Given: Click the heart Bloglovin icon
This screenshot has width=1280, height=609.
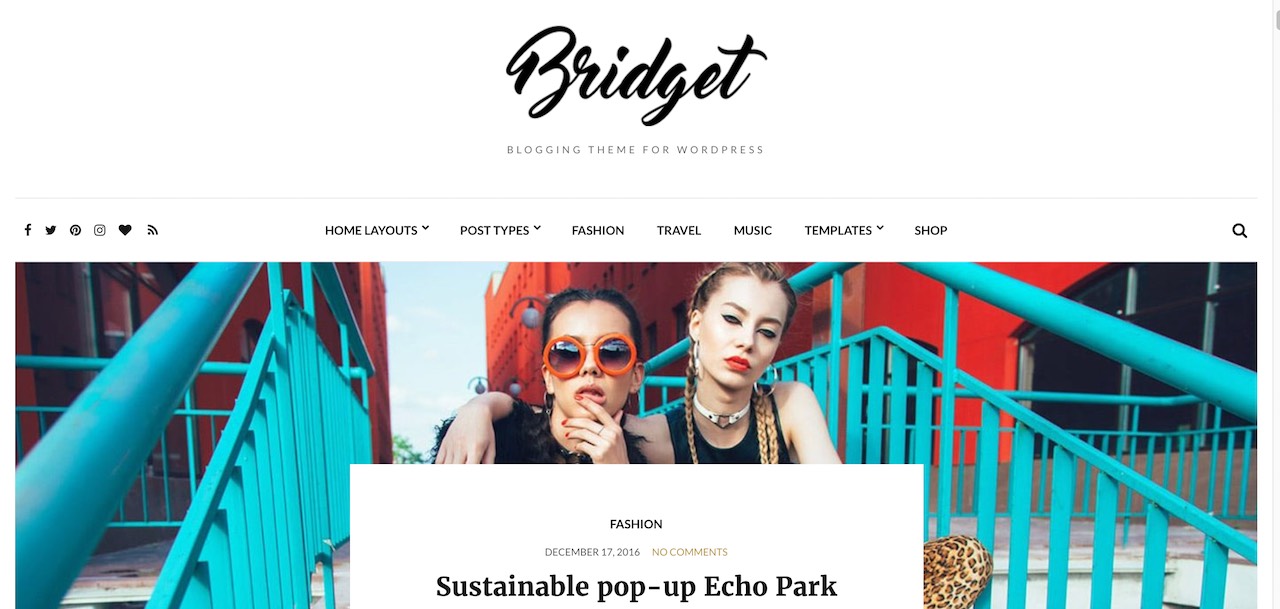Looking at the screenshot, I should click(125, 230).
